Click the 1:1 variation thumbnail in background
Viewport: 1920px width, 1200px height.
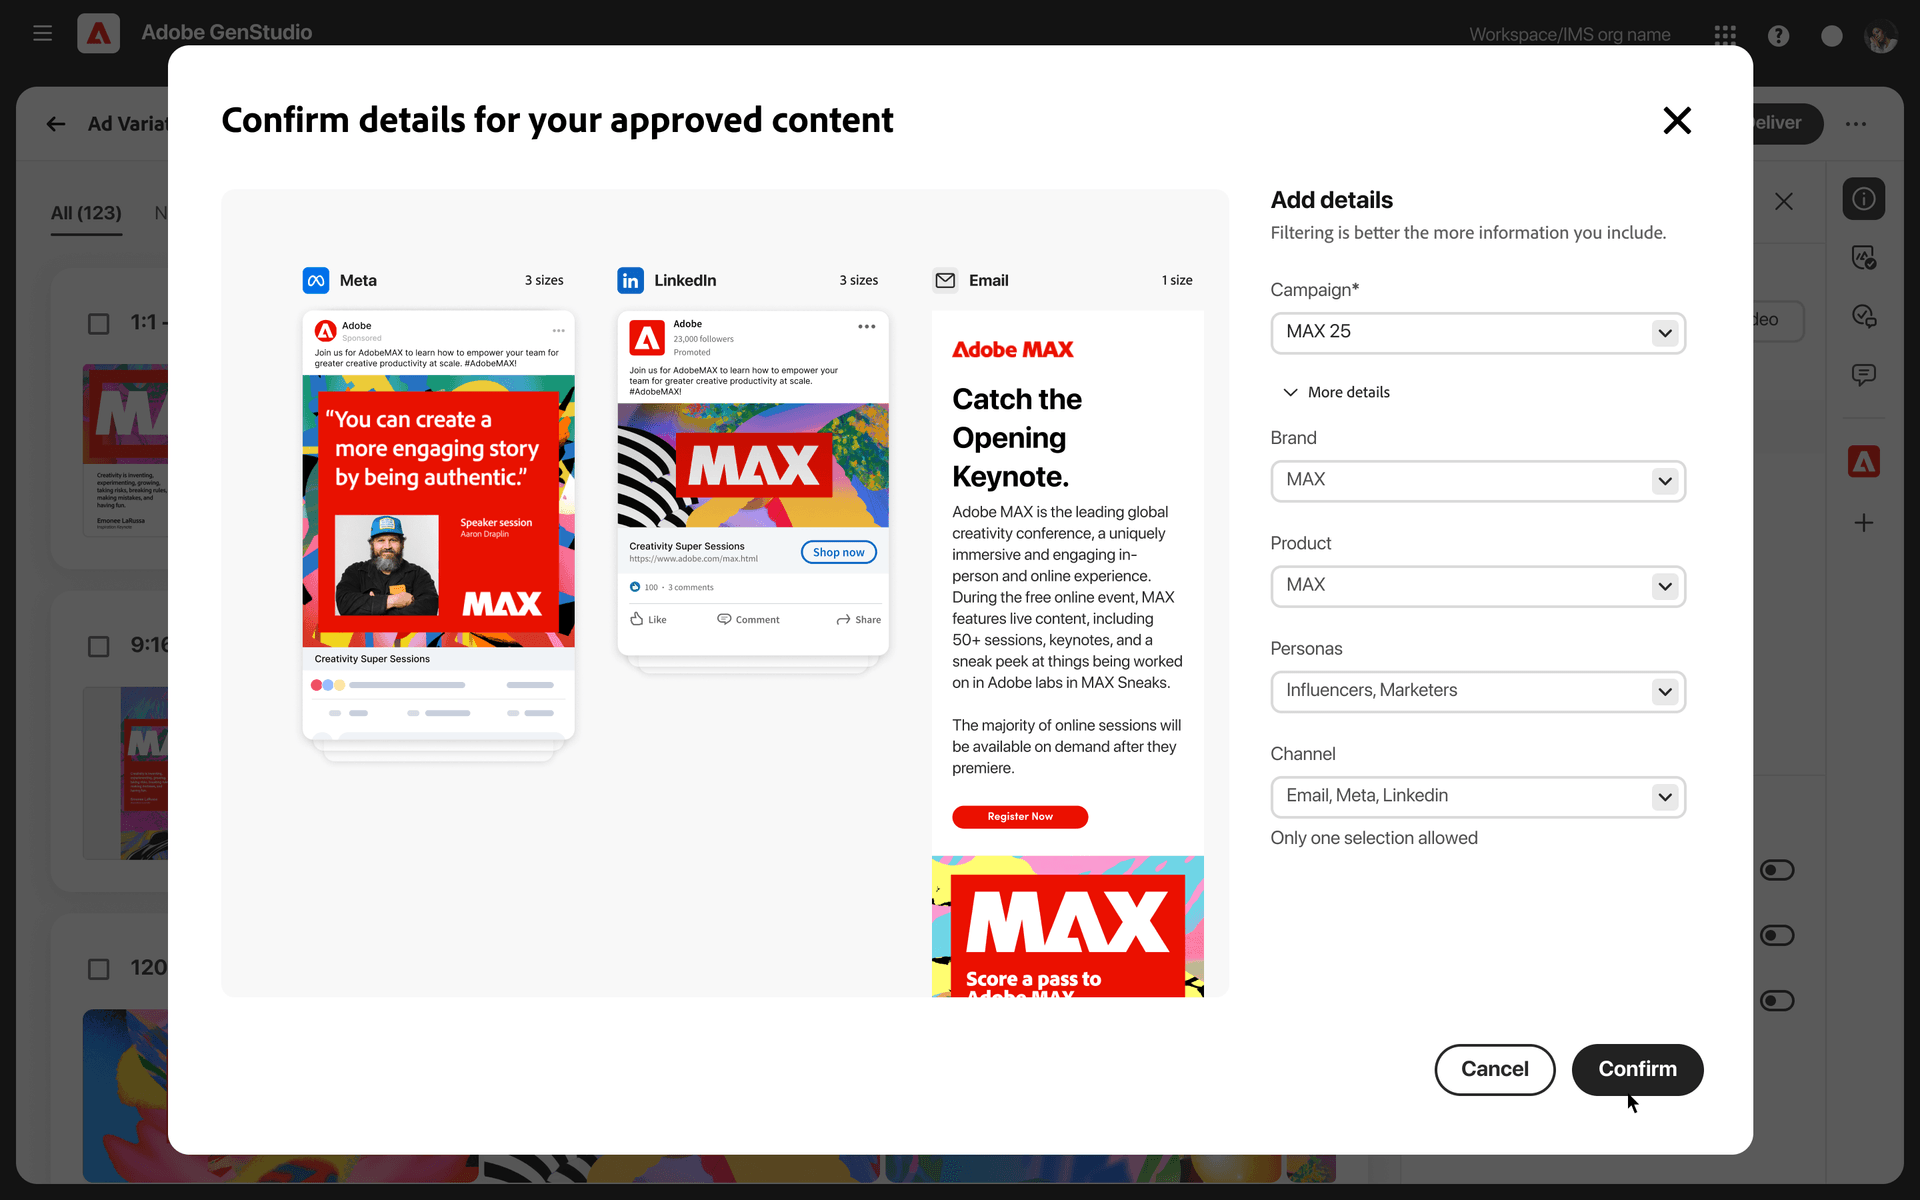125,450
